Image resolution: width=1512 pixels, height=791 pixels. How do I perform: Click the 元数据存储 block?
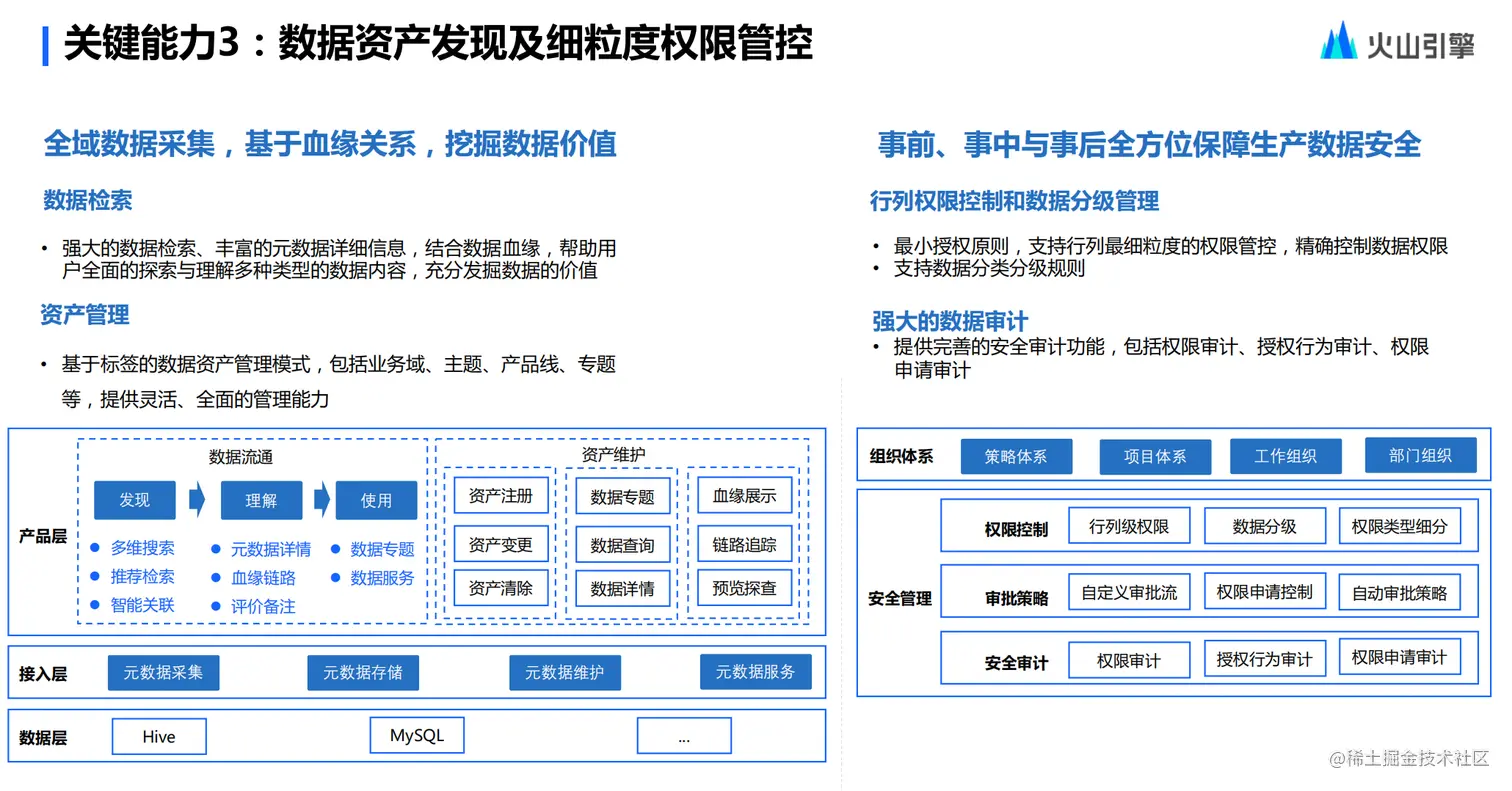tap(363, 673)
